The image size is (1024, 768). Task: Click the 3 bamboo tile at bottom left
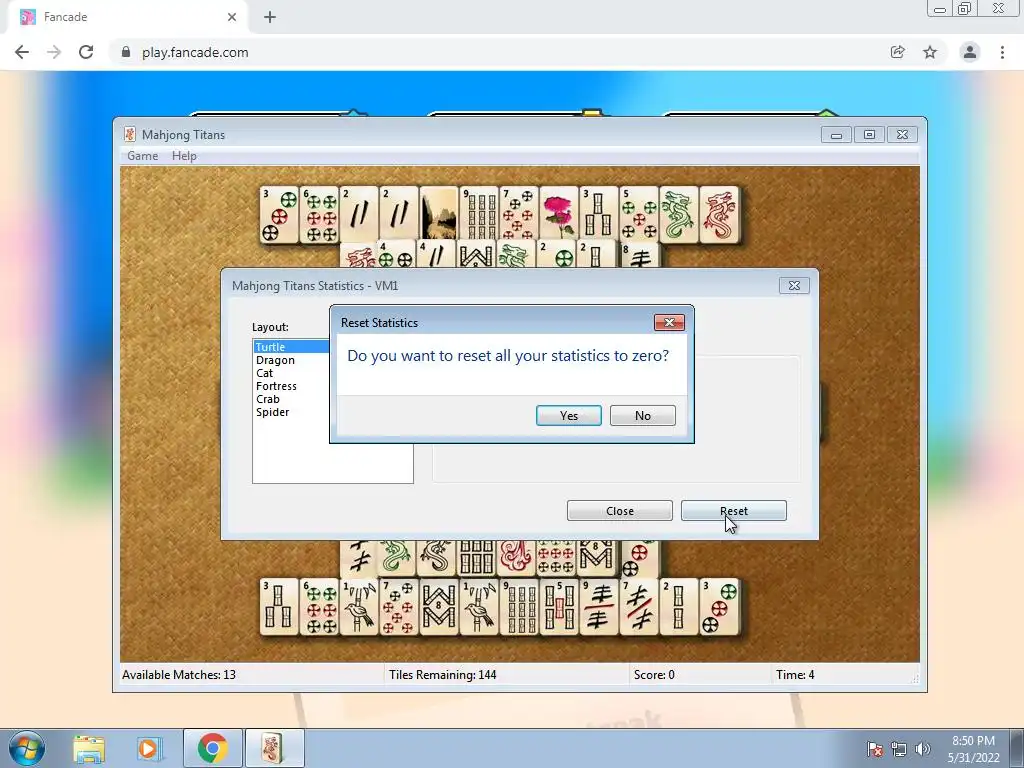[x=279, y=607]
